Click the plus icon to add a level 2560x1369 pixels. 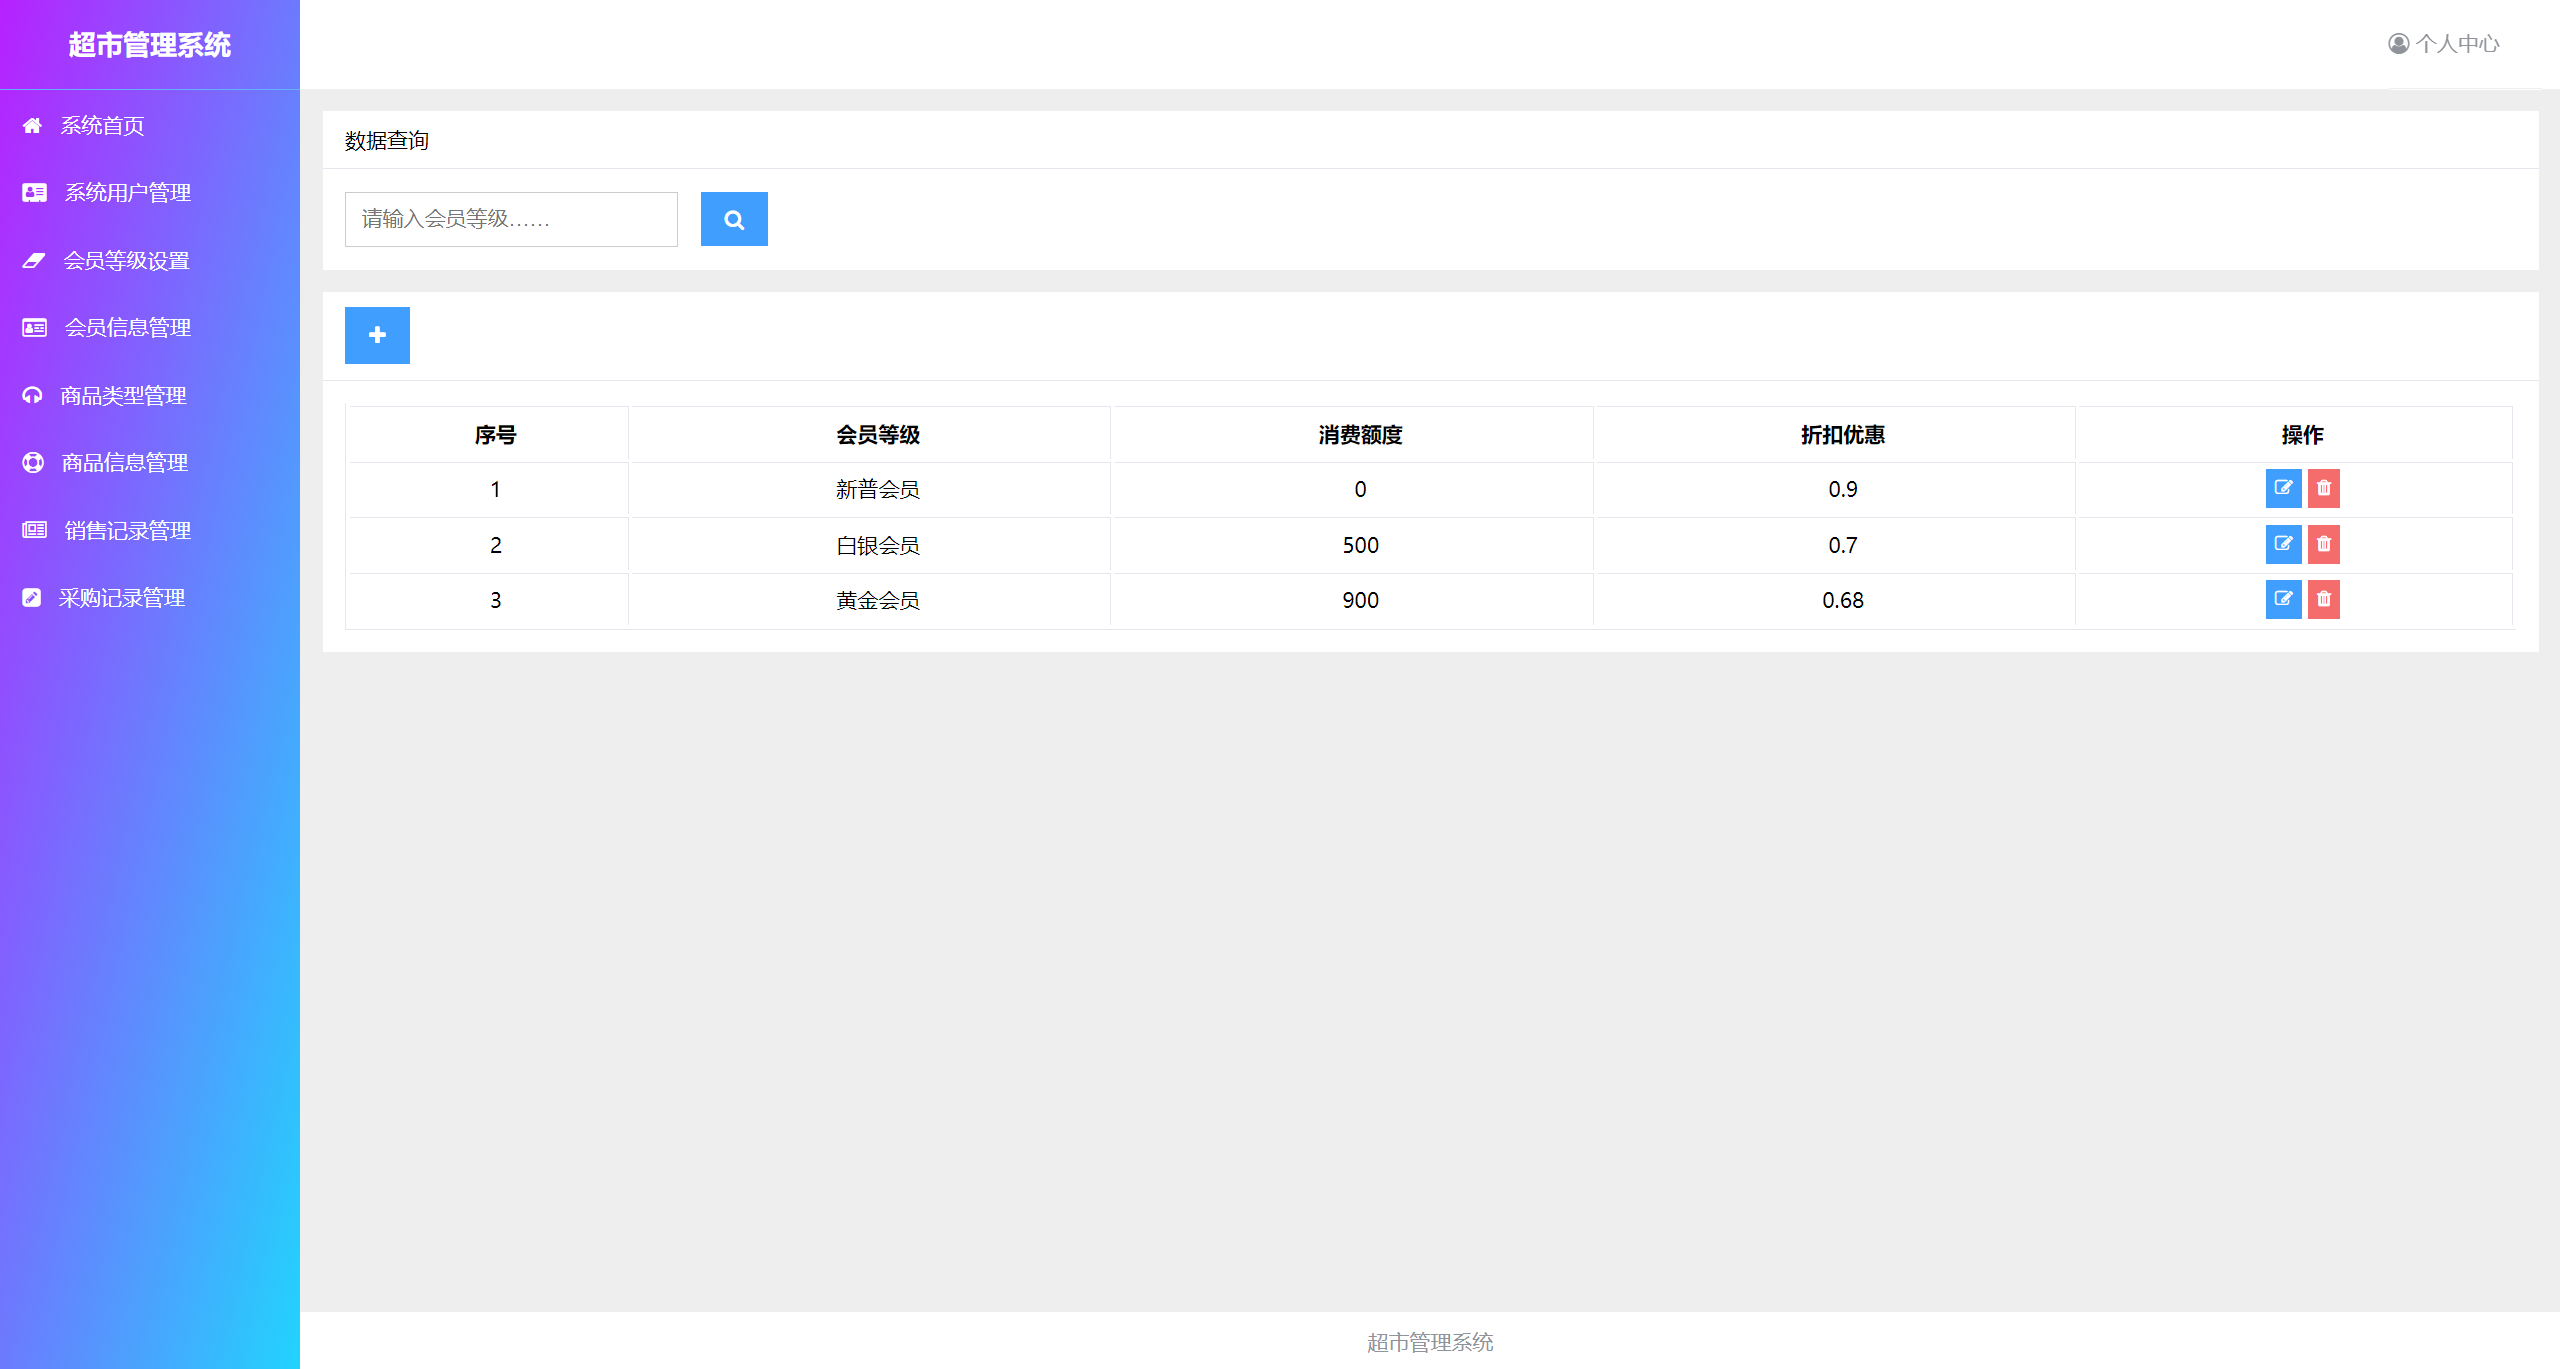point(377,335)
